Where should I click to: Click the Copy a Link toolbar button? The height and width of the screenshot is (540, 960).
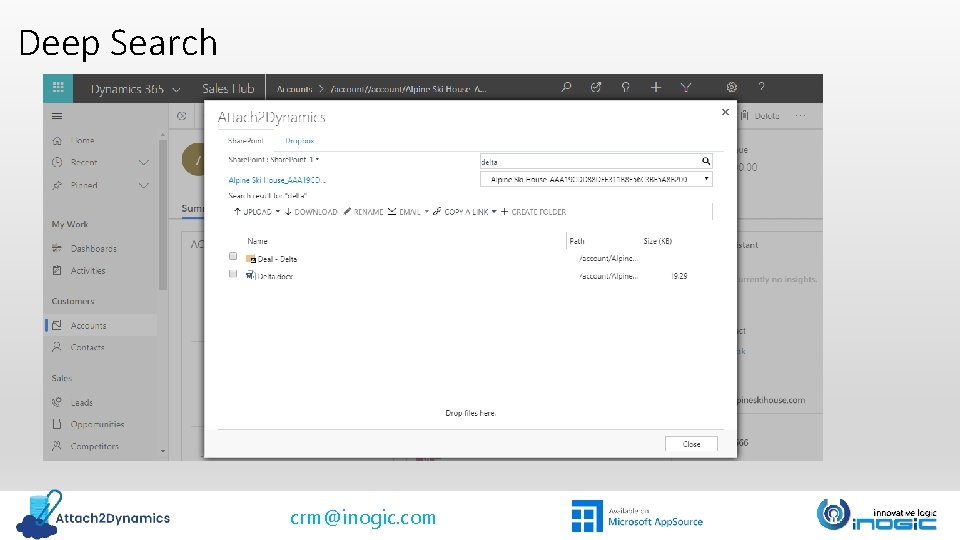click(460, 212)
